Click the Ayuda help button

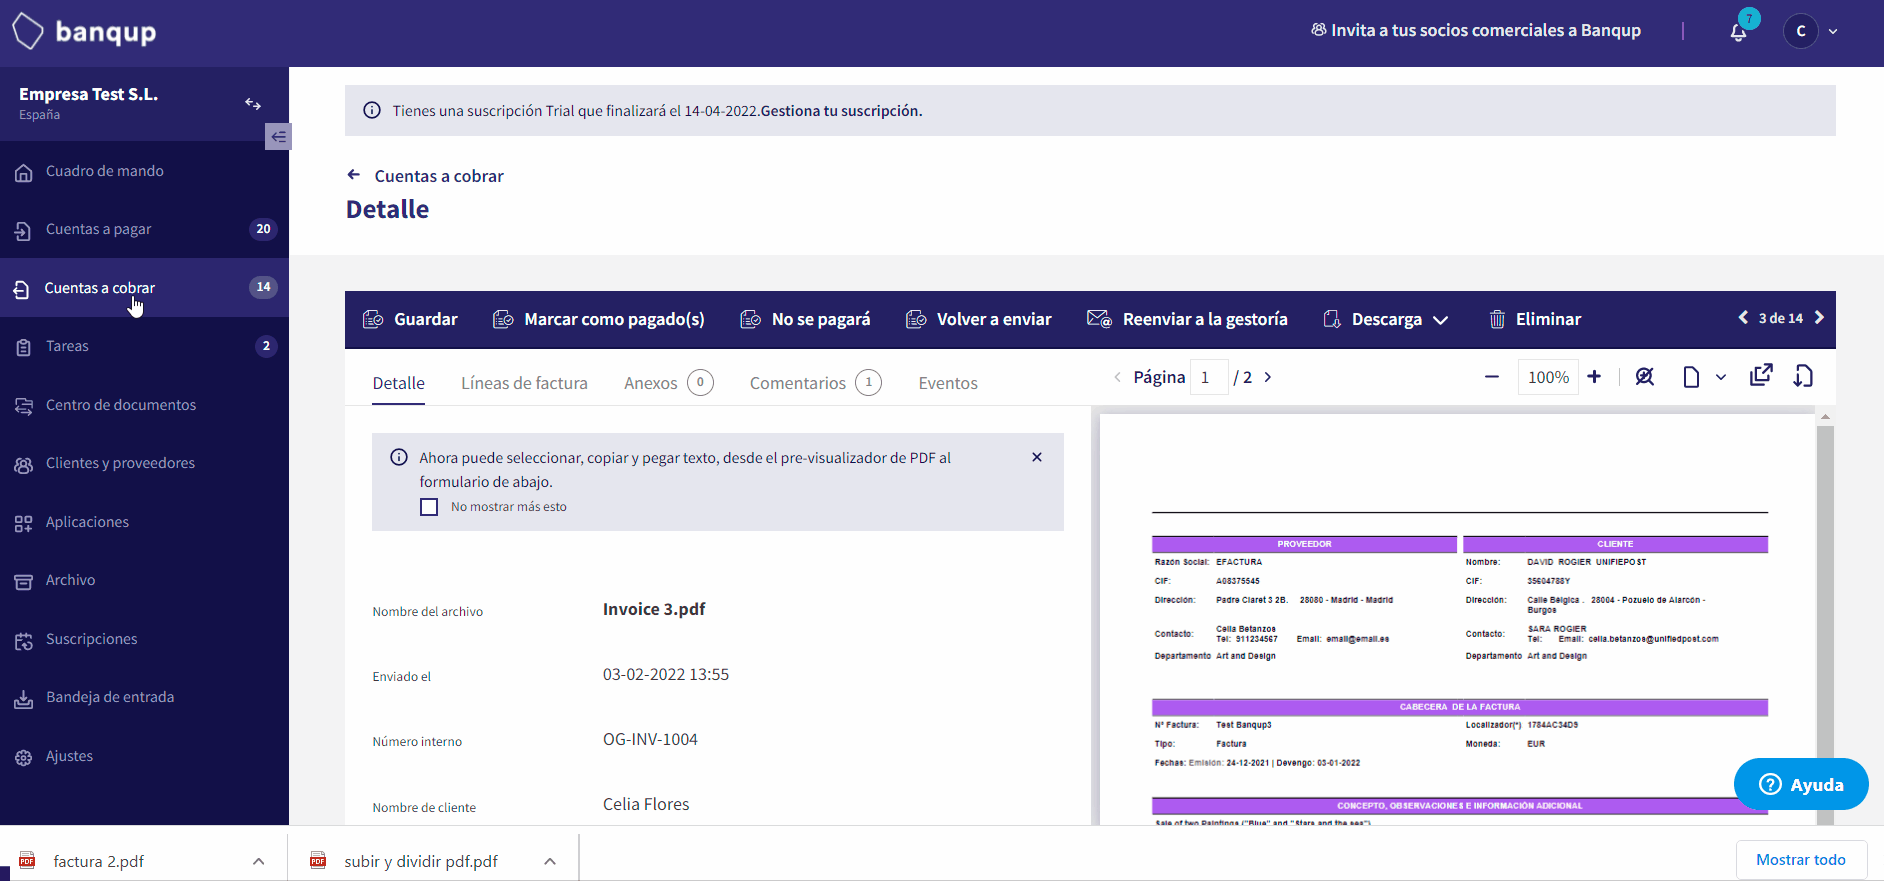(1801, 784)
